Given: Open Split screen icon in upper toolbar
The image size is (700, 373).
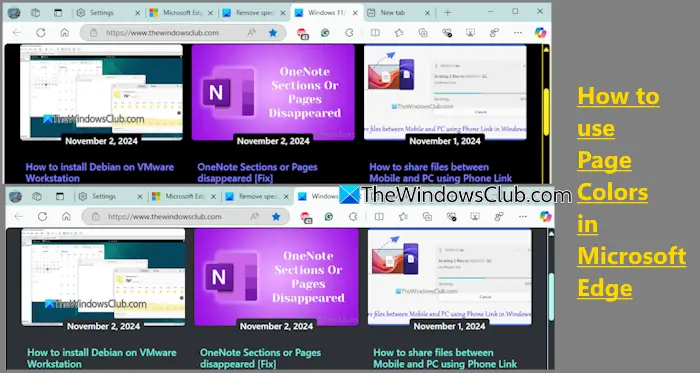Looking at the screenshot, I should tap(375, 33).
